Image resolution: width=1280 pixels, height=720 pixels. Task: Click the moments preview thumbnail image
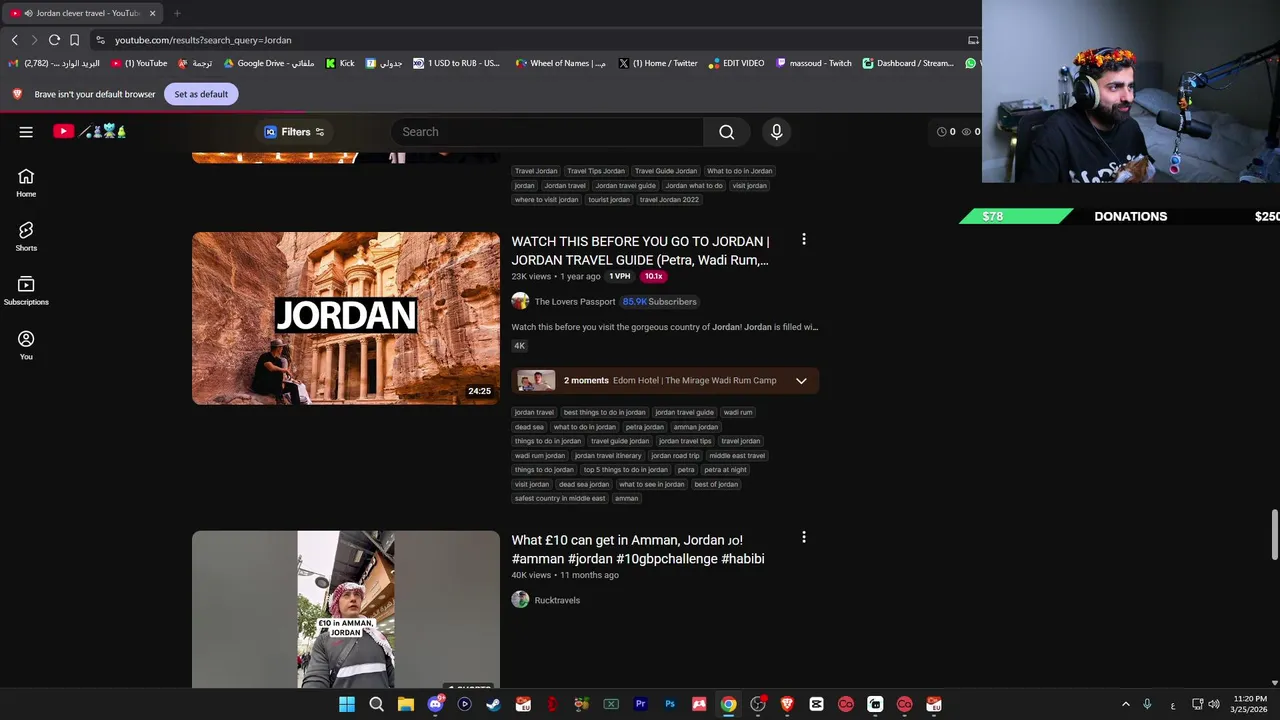coord(536,381)
